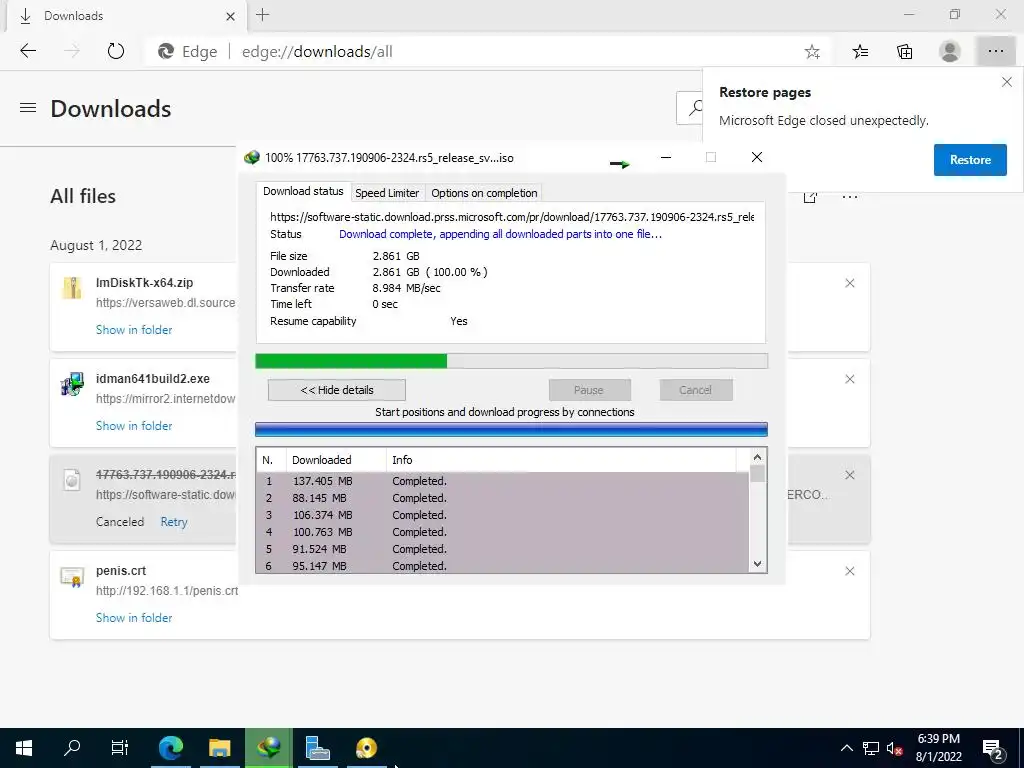The height and width of the screenshot is (768, 1024).
Task: Open Internet Download Manager taskbar icon
Action: pyautogui.click(x=268, y=748)
